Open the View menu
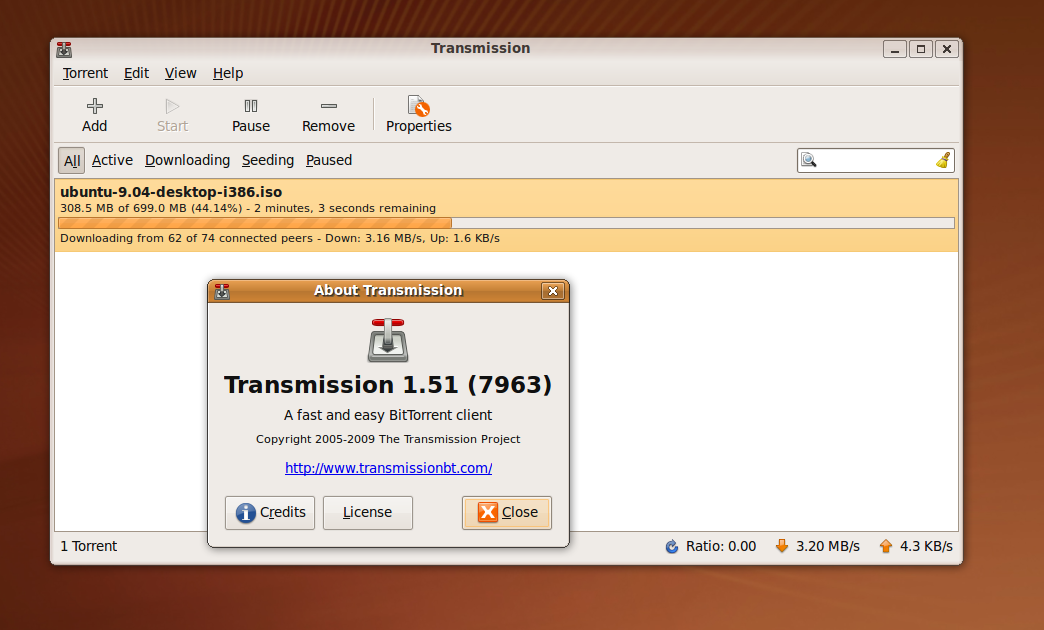 (x=180, y=73)
